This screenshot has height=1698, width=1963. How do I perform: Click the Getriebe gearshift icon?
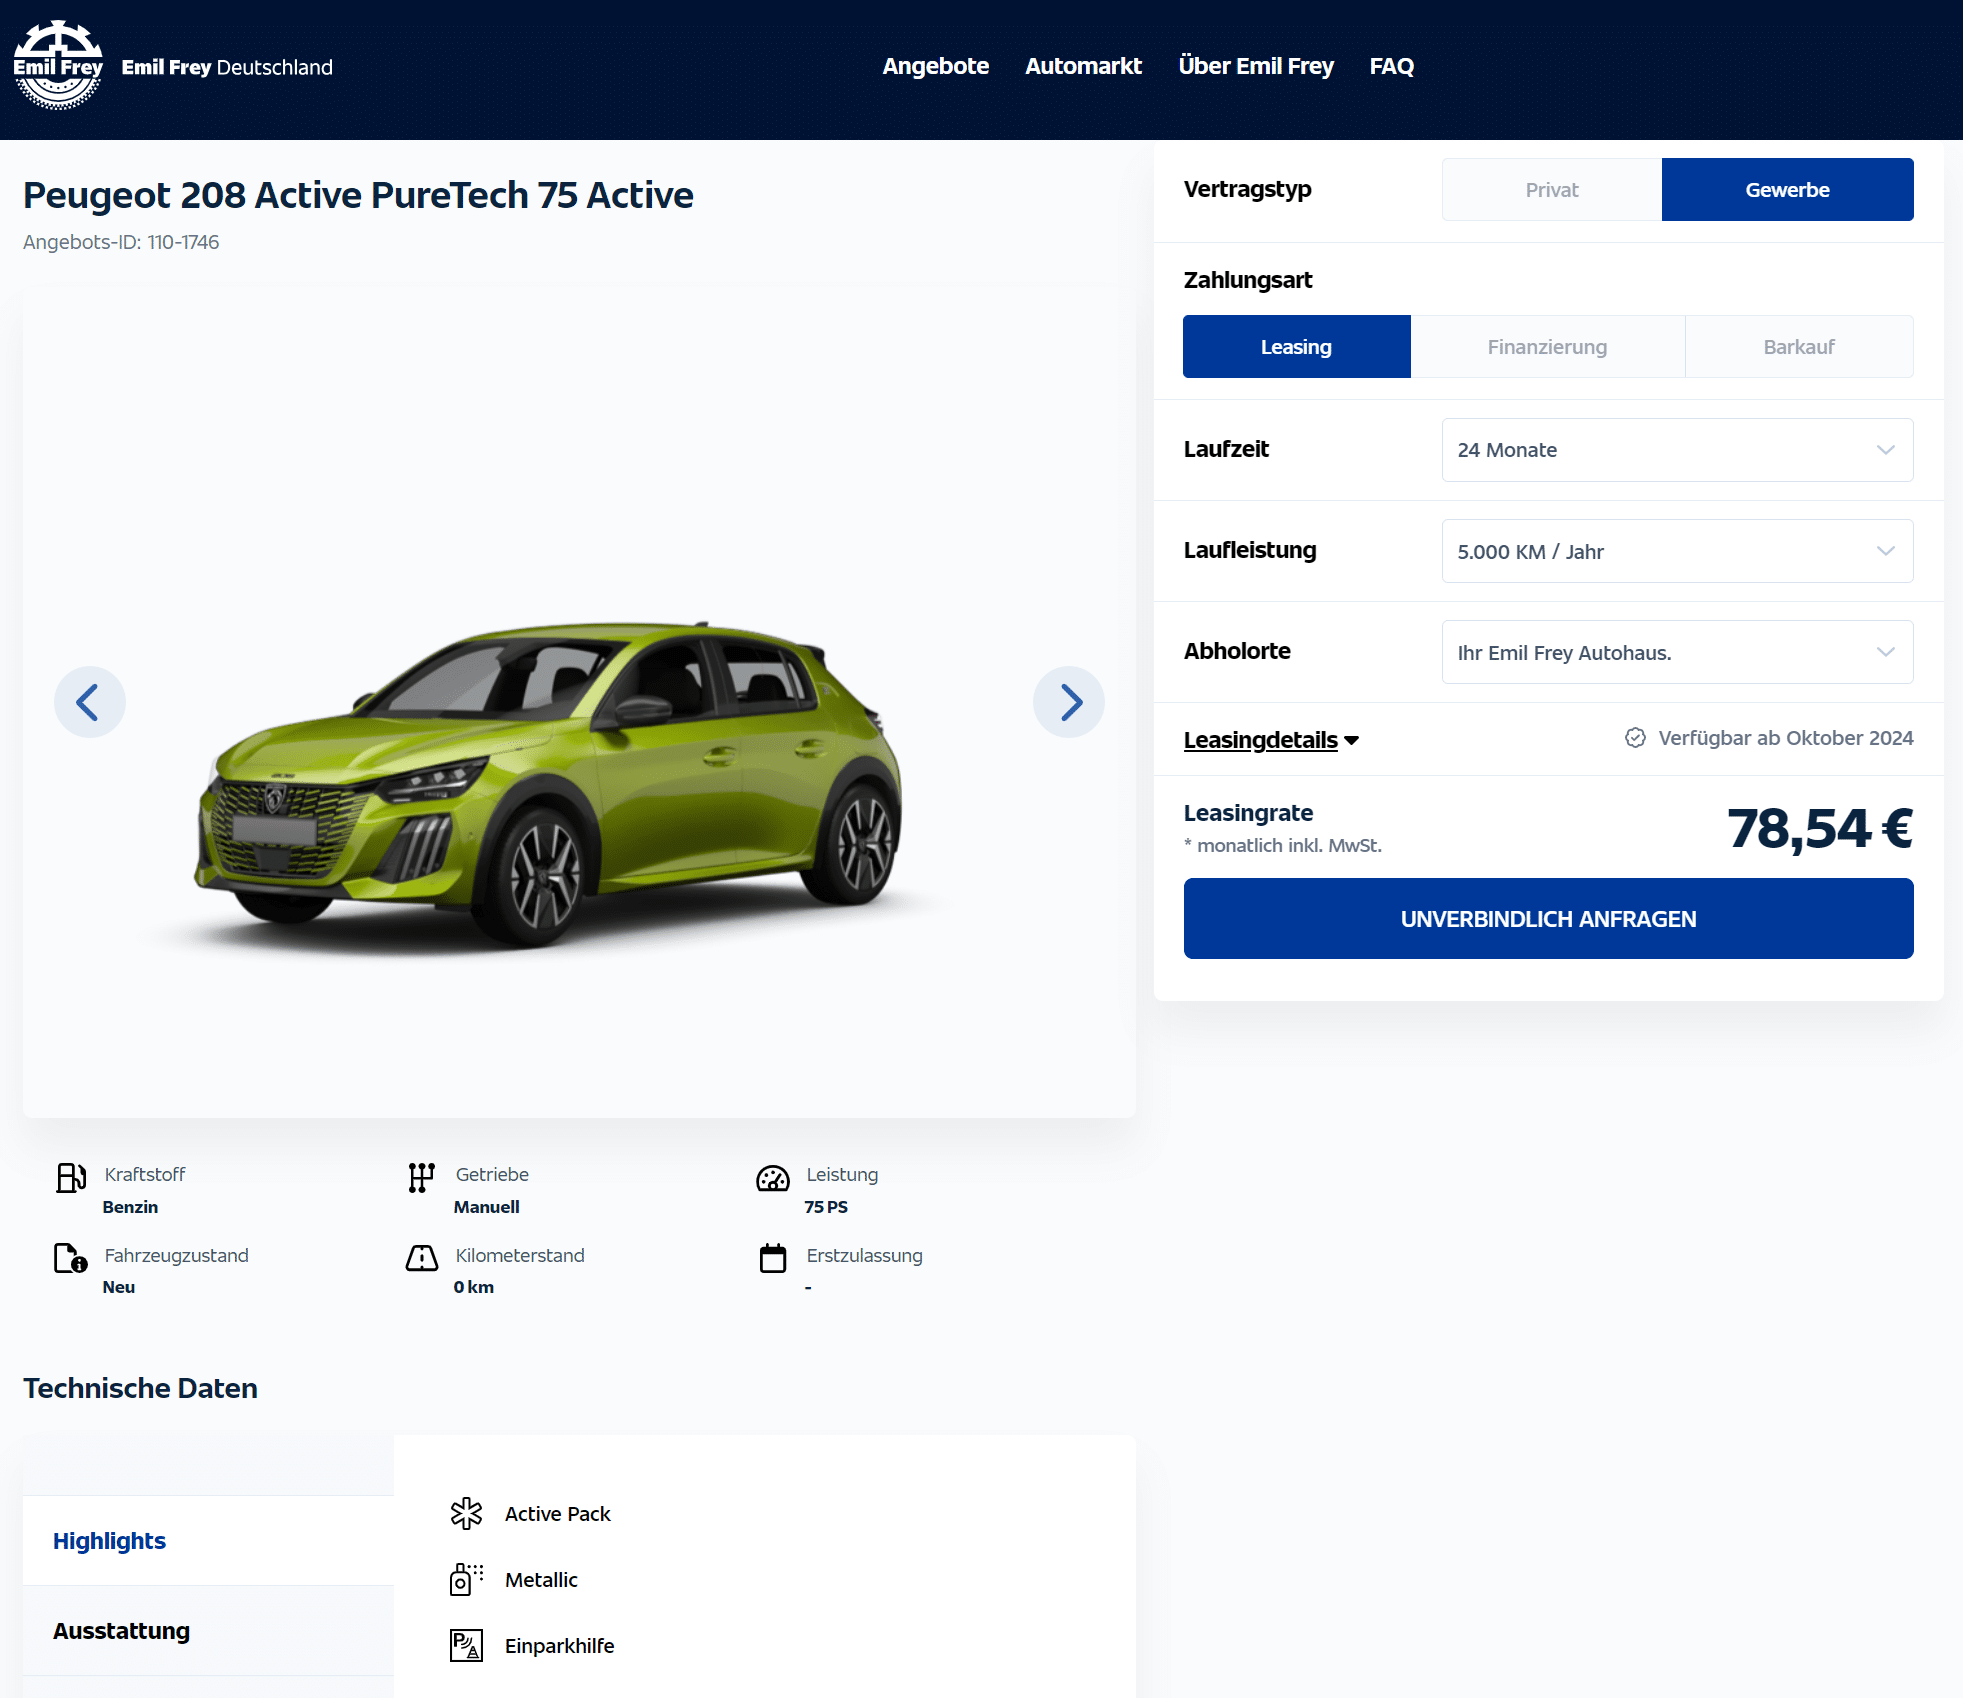point(422,1178)
